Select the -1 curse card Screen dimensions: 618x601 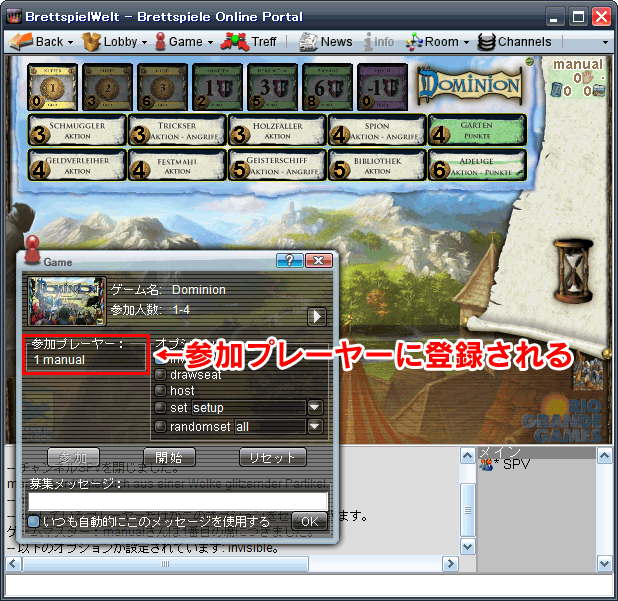tap(382, 87)
